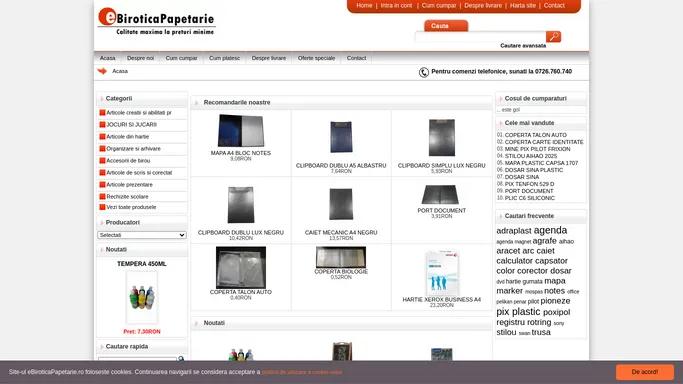Open category Articole din hartie
Viewport: 683px width, 384px height.
pos(128,137)
